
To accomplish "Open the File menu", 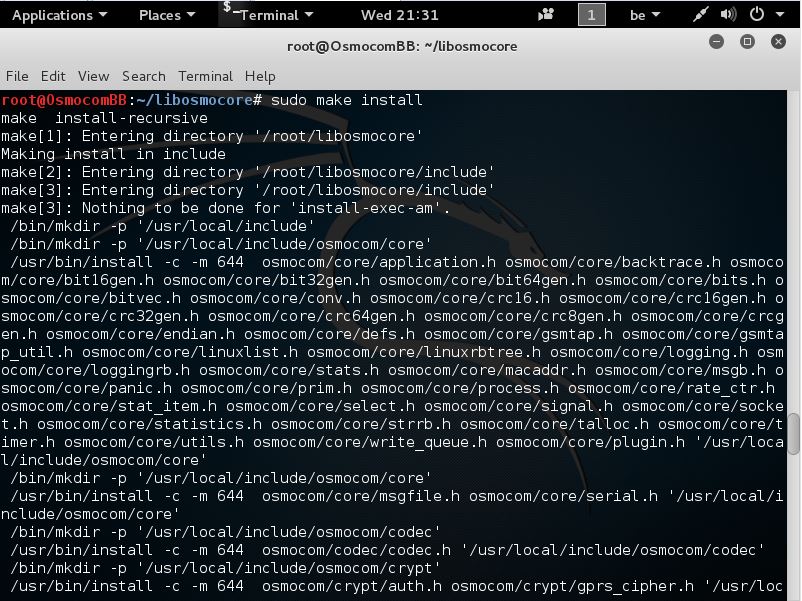I will pyautogui.click(x=17, y=76).
